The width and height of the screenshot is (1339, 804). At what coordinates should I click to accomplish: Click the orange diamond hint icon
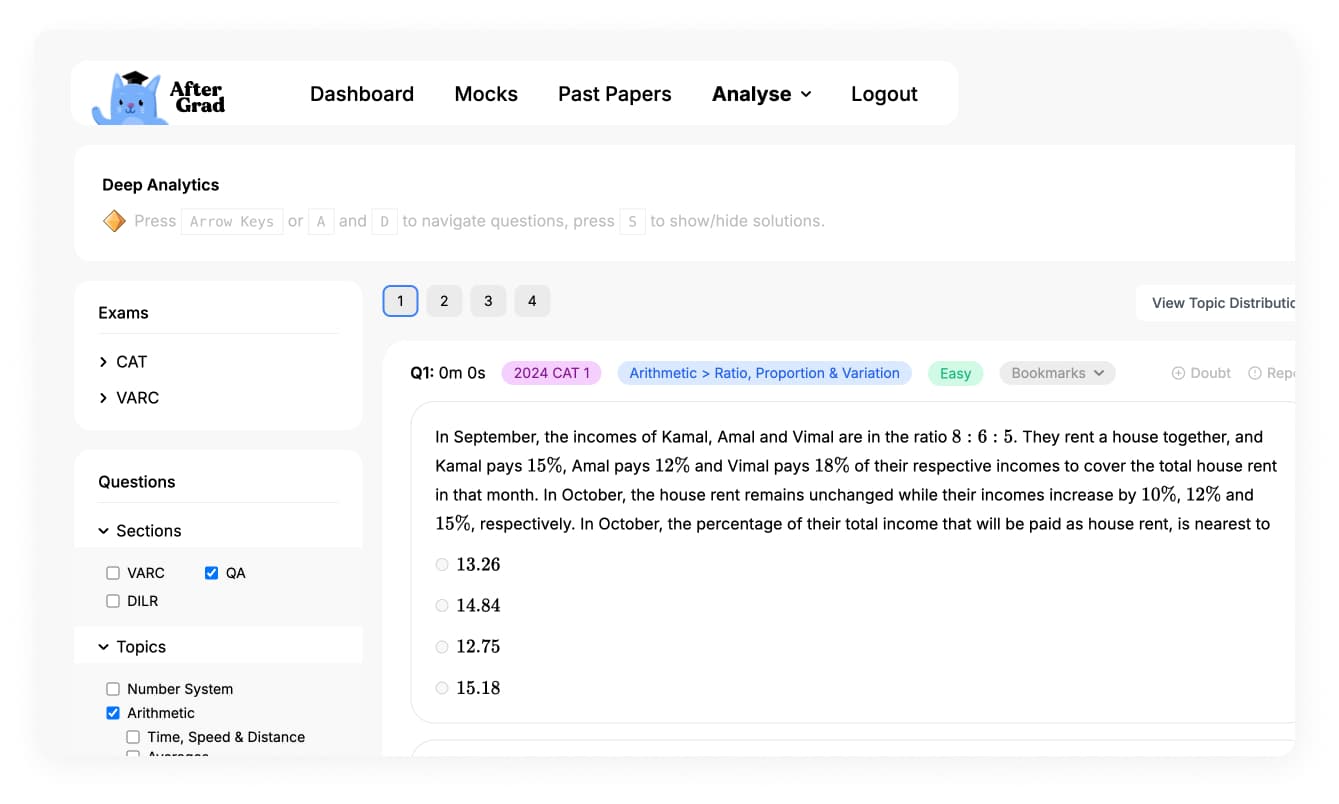pos(114,221)
